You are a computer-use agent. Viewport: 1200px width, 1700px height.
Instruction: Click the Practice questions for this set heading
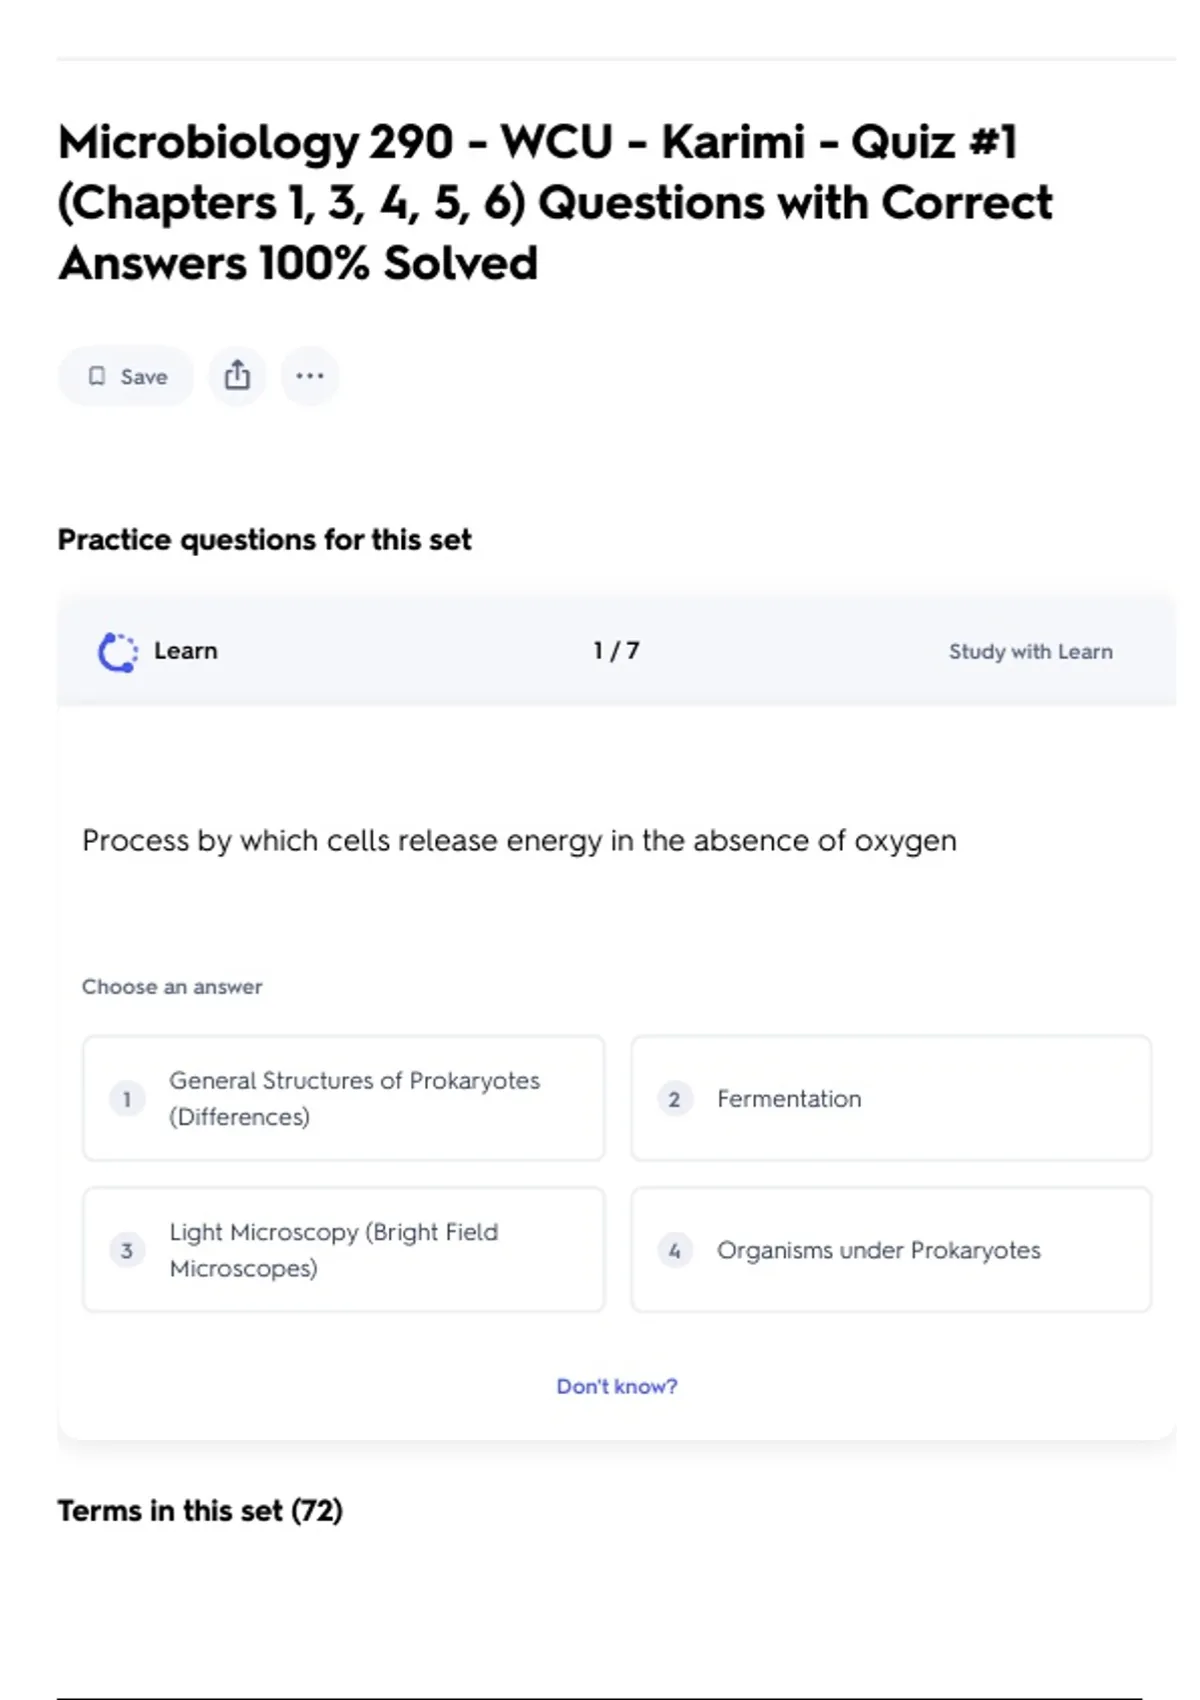pos(264,540)
